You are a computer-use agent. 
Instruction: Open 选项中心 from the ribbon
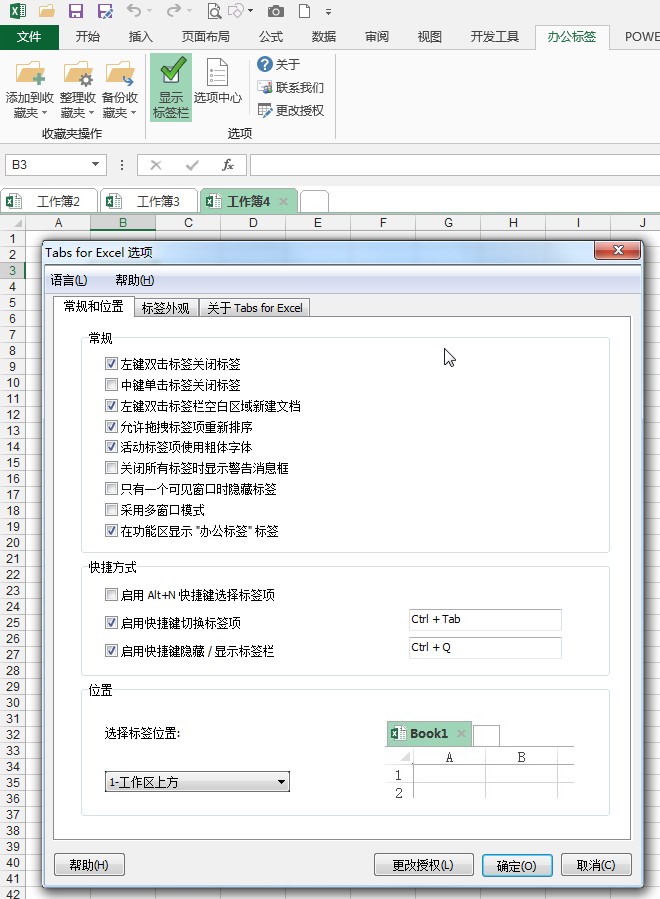pyautogui.click(x=217, y=80)
